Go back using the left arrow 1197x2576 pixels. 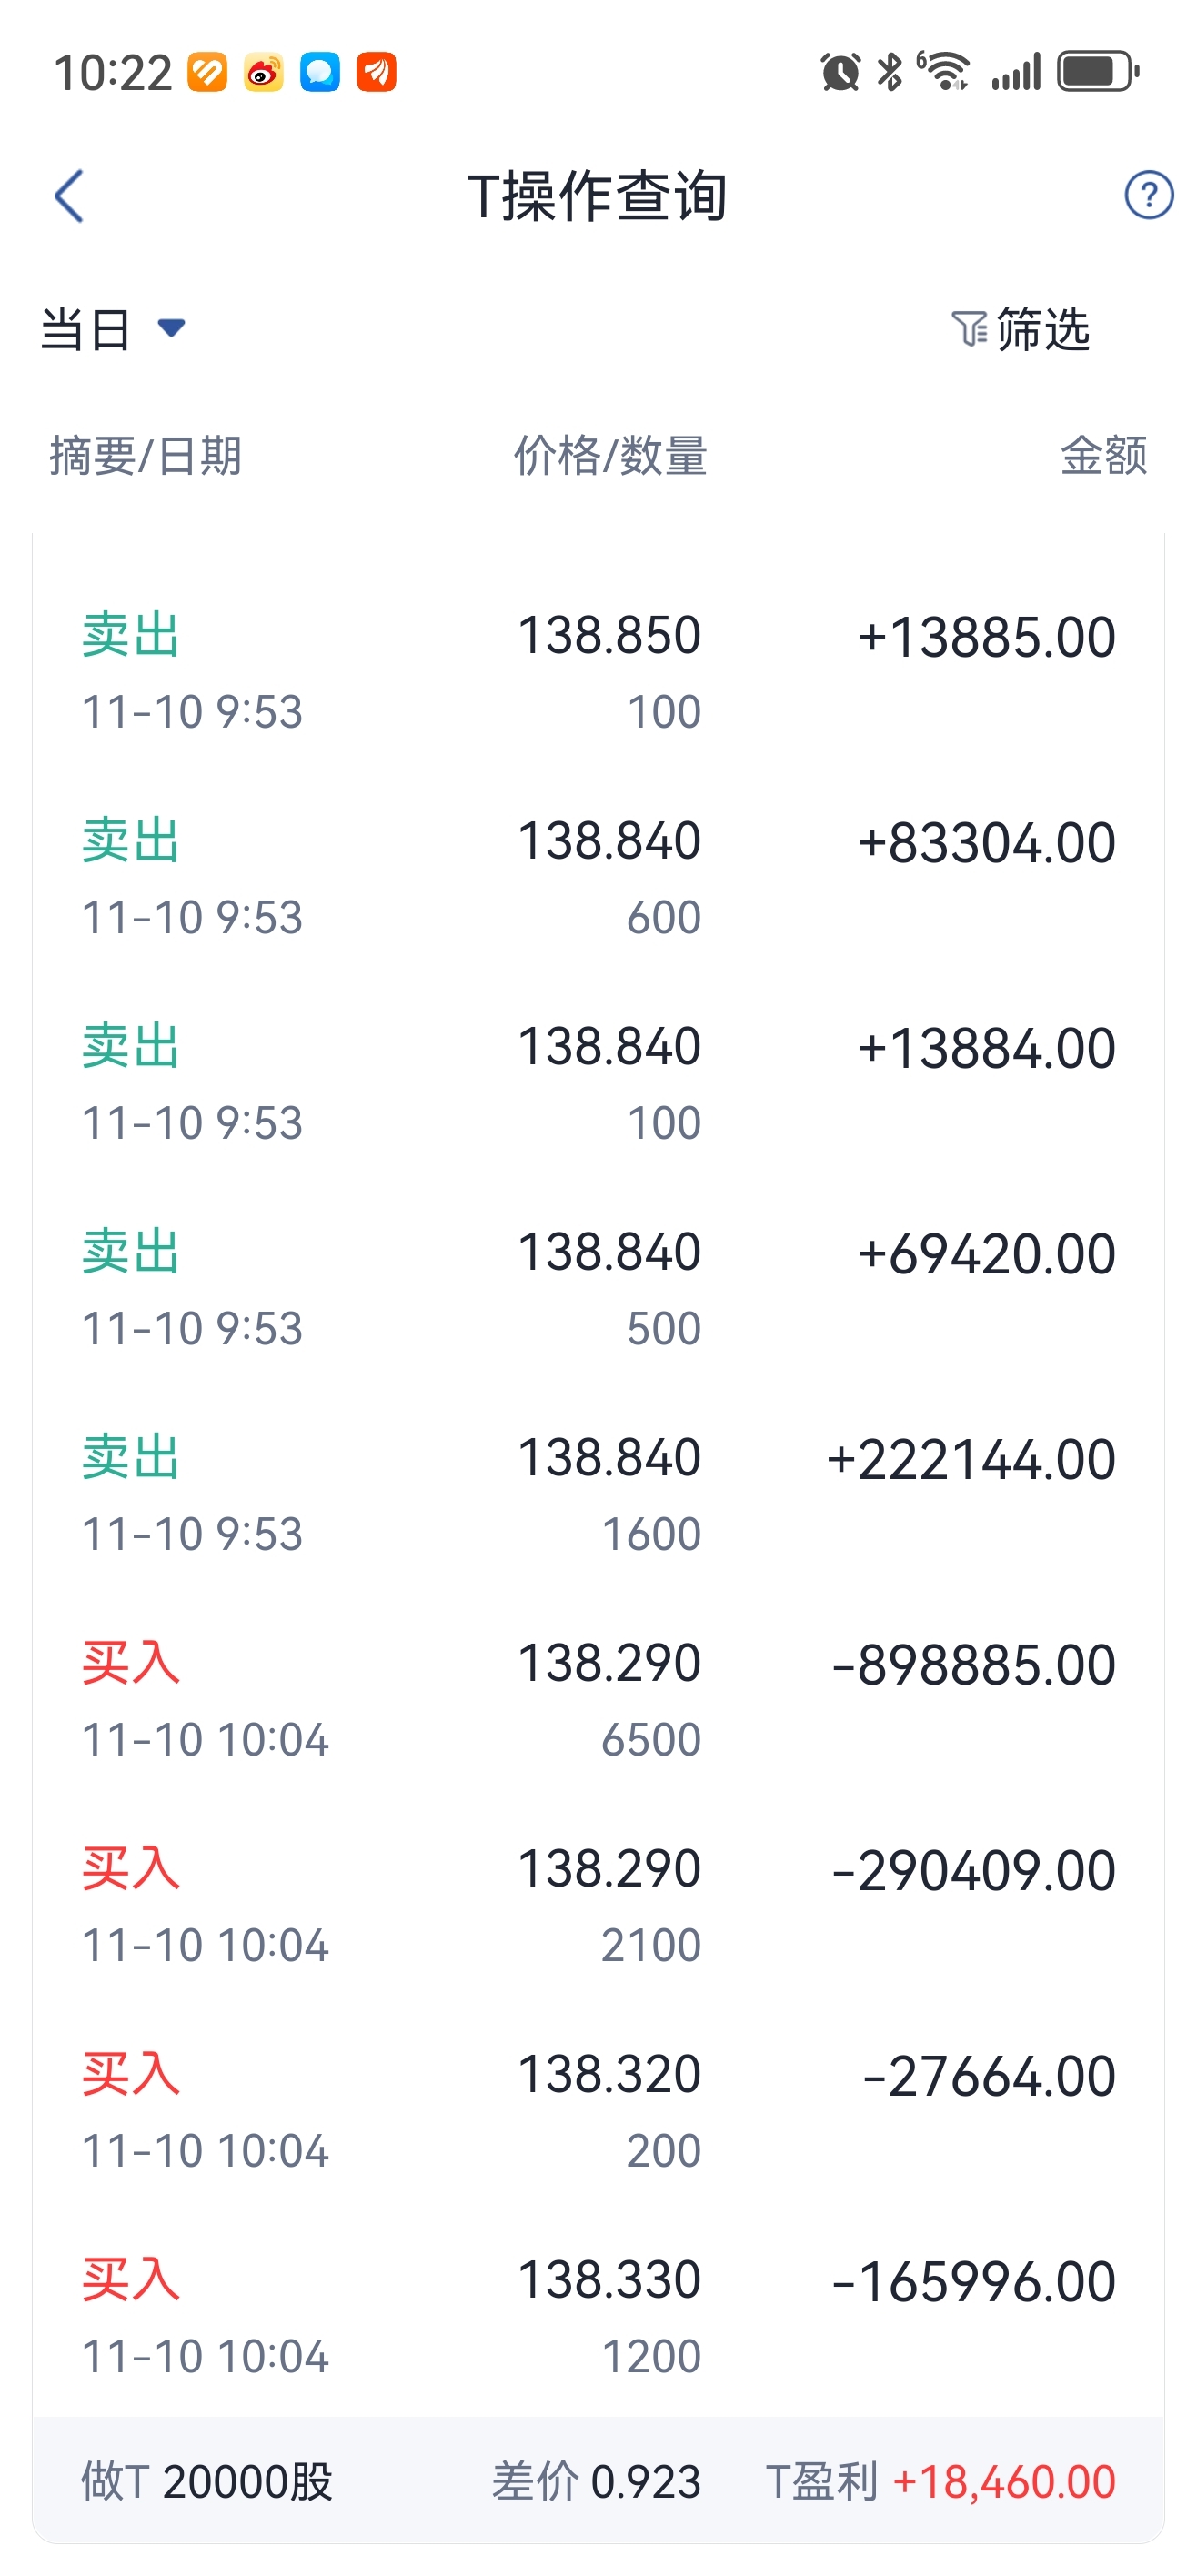tap(68, 196)
